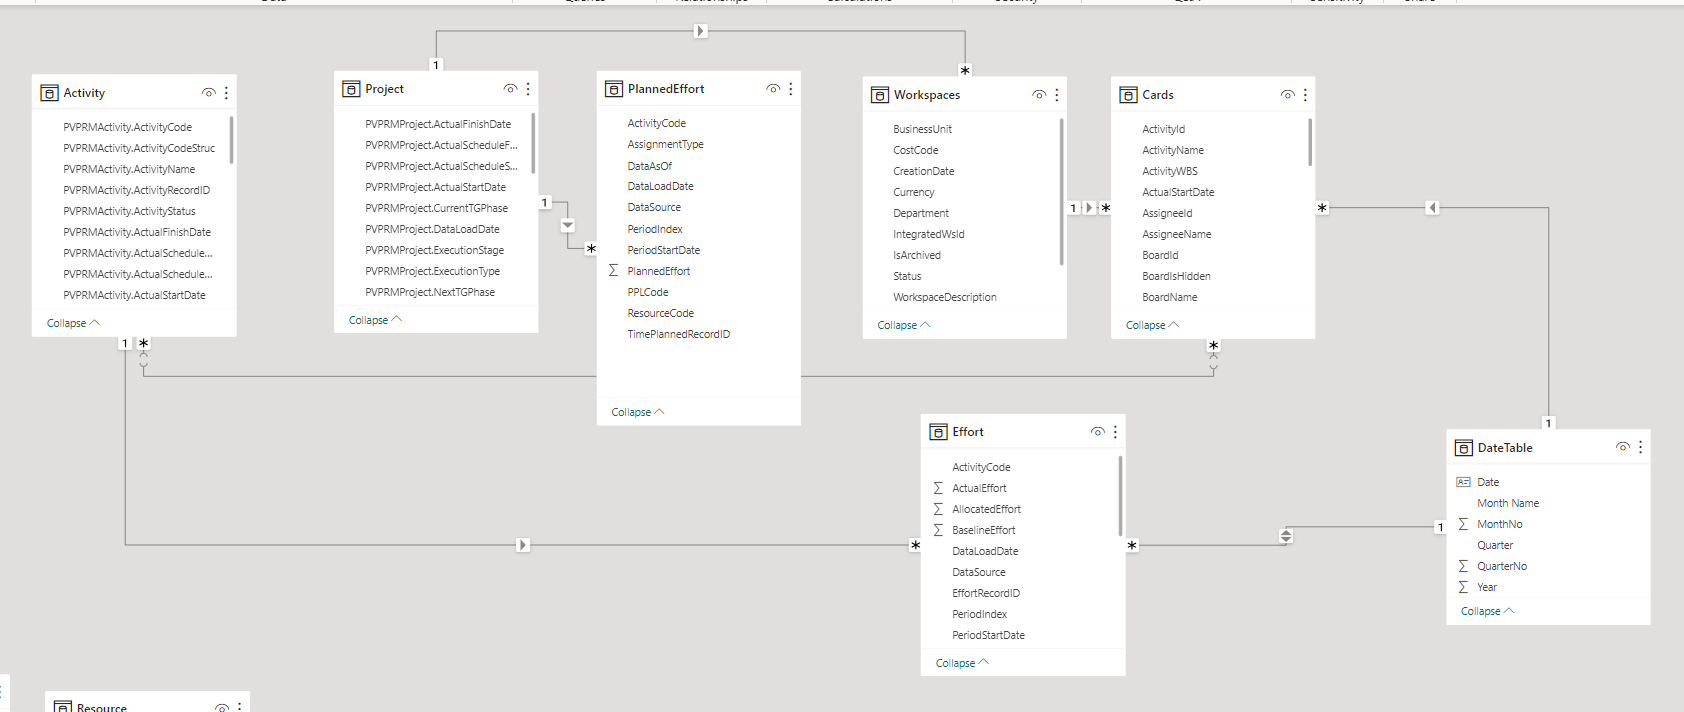
Task: Collapse the PlannedEffort table
Action: pyautogui.click(x=638, y=412)
